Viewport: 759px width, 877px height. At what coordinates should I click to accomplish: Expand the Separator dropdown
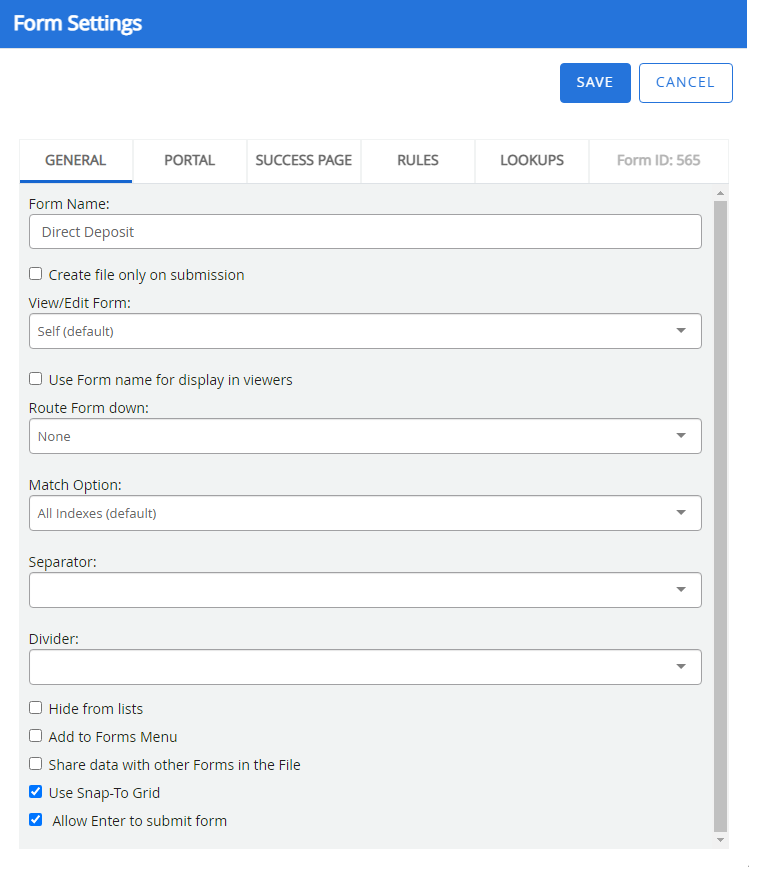pos(365,590)
